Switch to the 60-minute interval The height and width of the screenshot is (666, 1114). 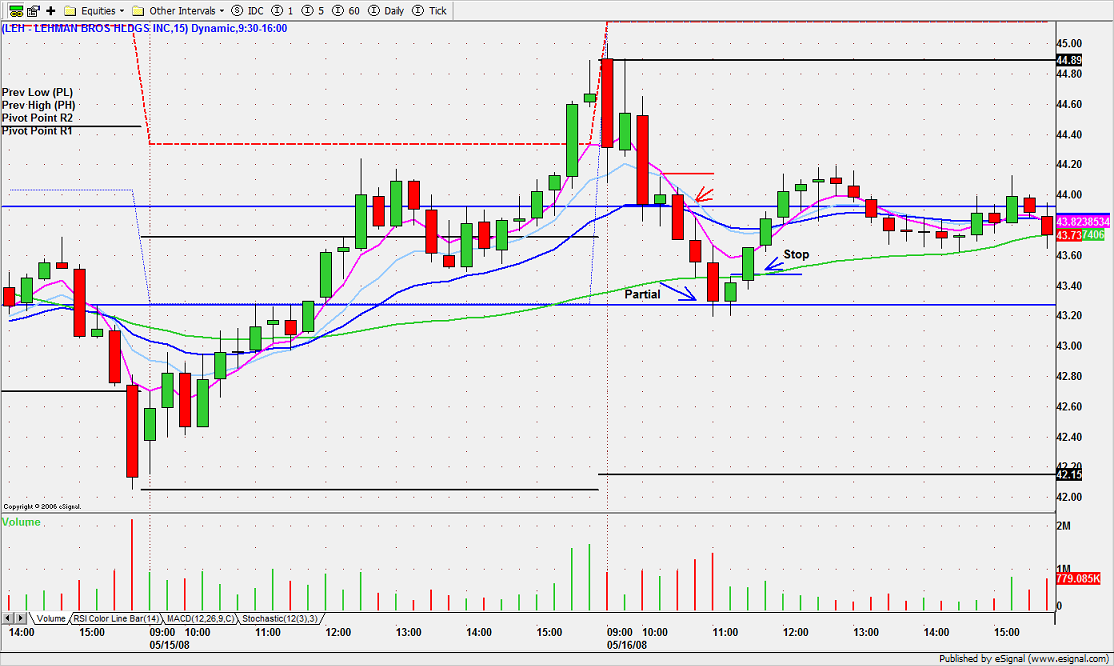click(x=346, y=11)
